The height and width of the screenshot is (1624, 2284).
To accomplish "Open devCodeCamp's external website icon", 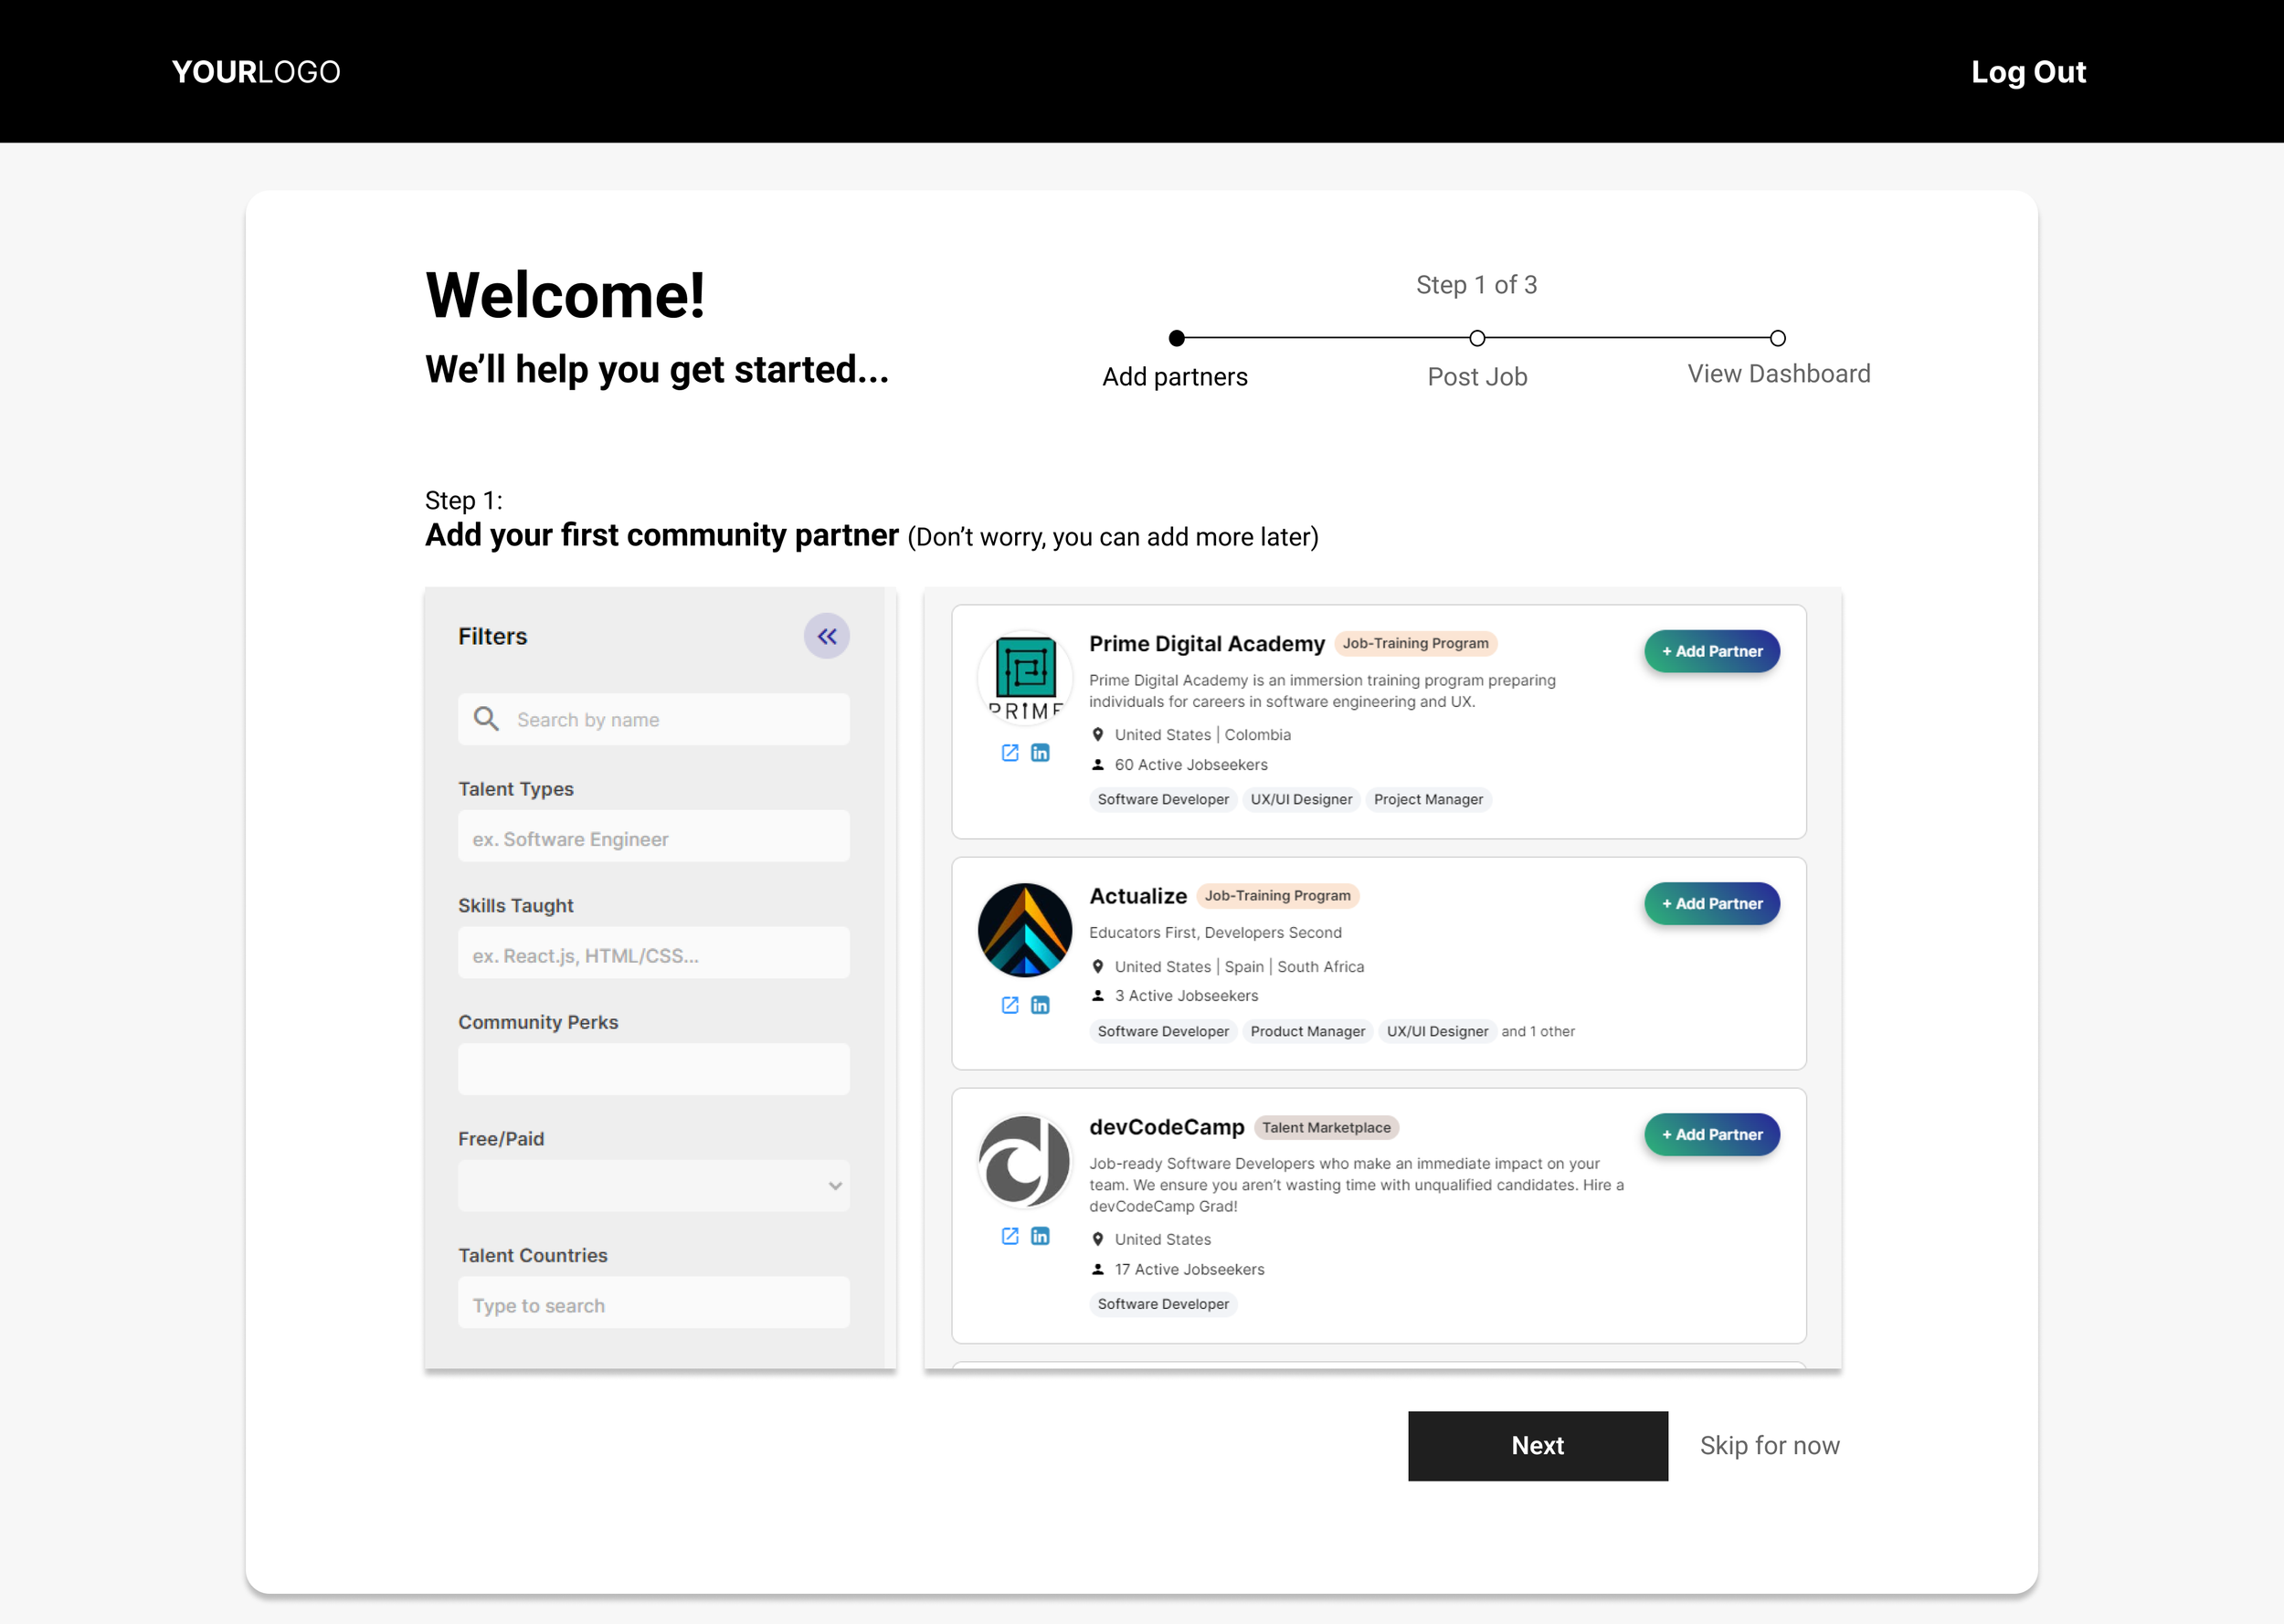I will [1010, 1236].
